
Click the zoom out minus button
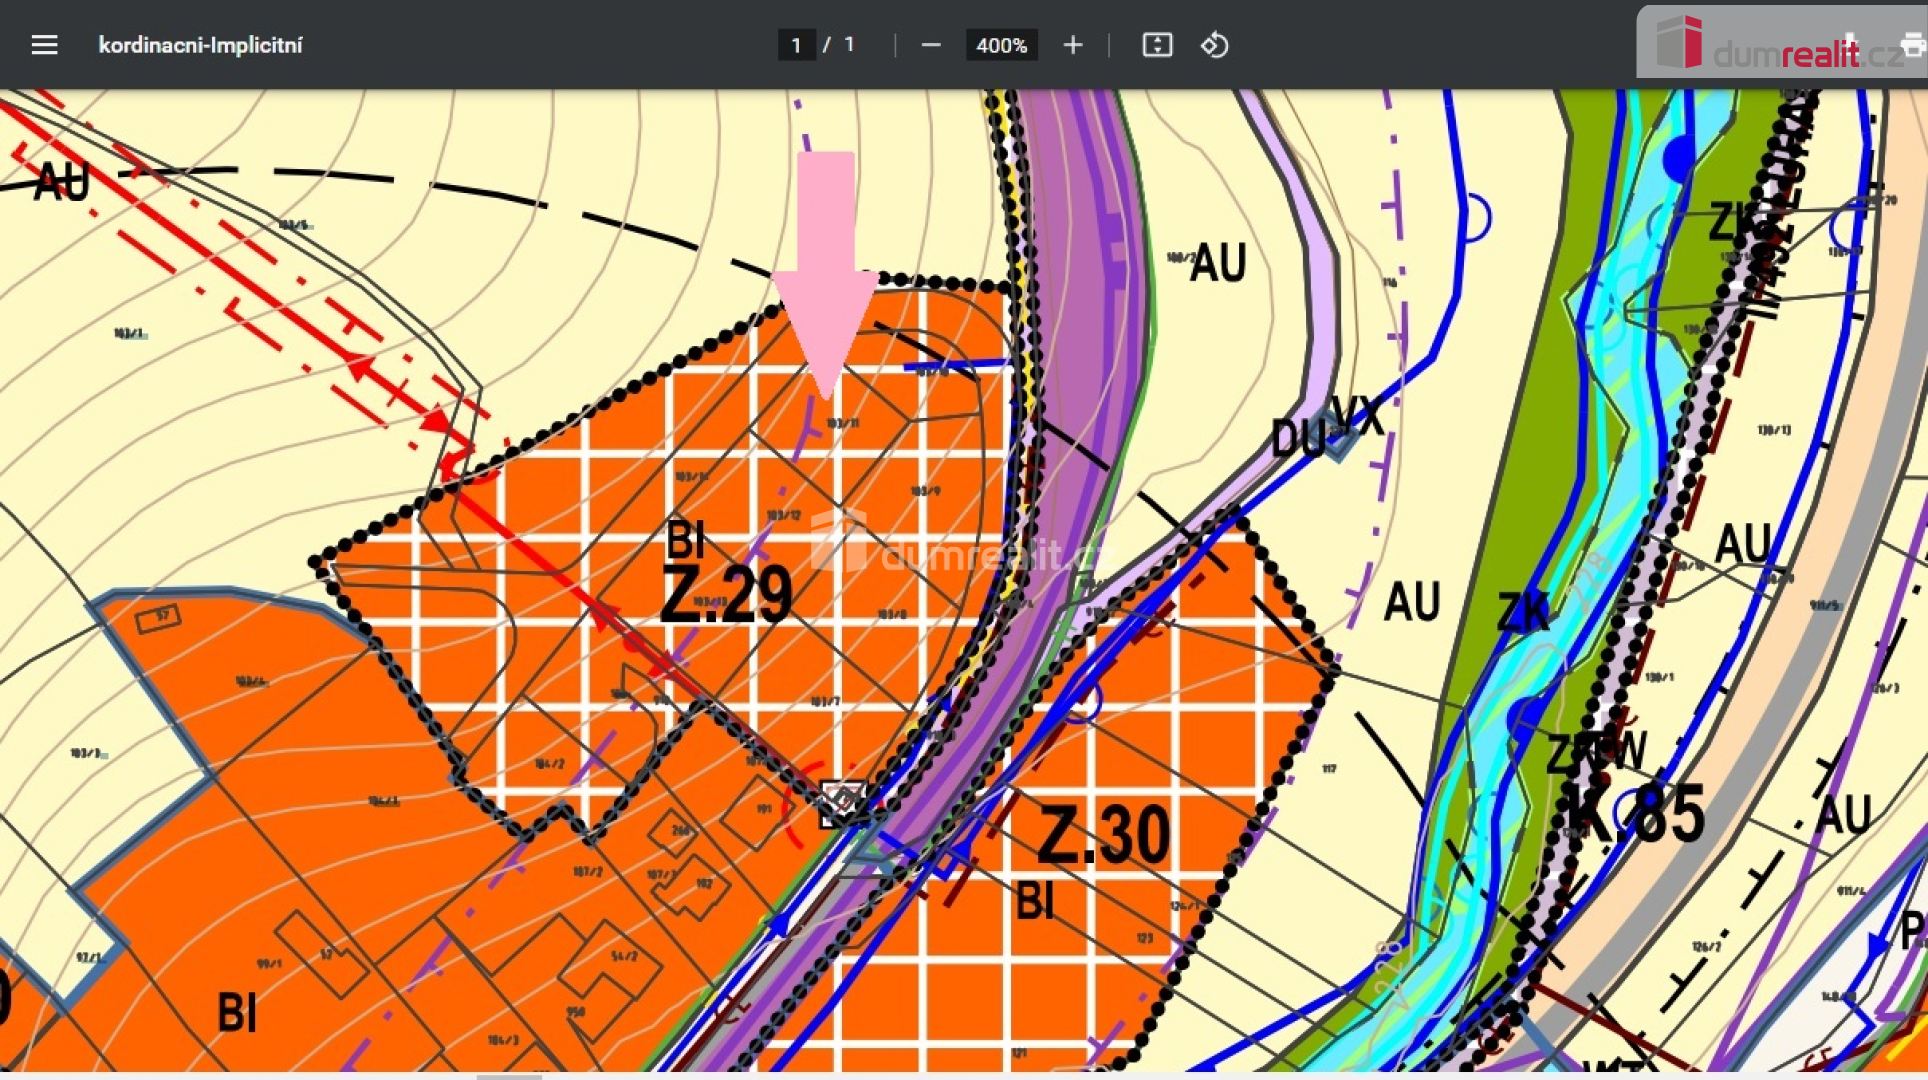pos(931,45)
